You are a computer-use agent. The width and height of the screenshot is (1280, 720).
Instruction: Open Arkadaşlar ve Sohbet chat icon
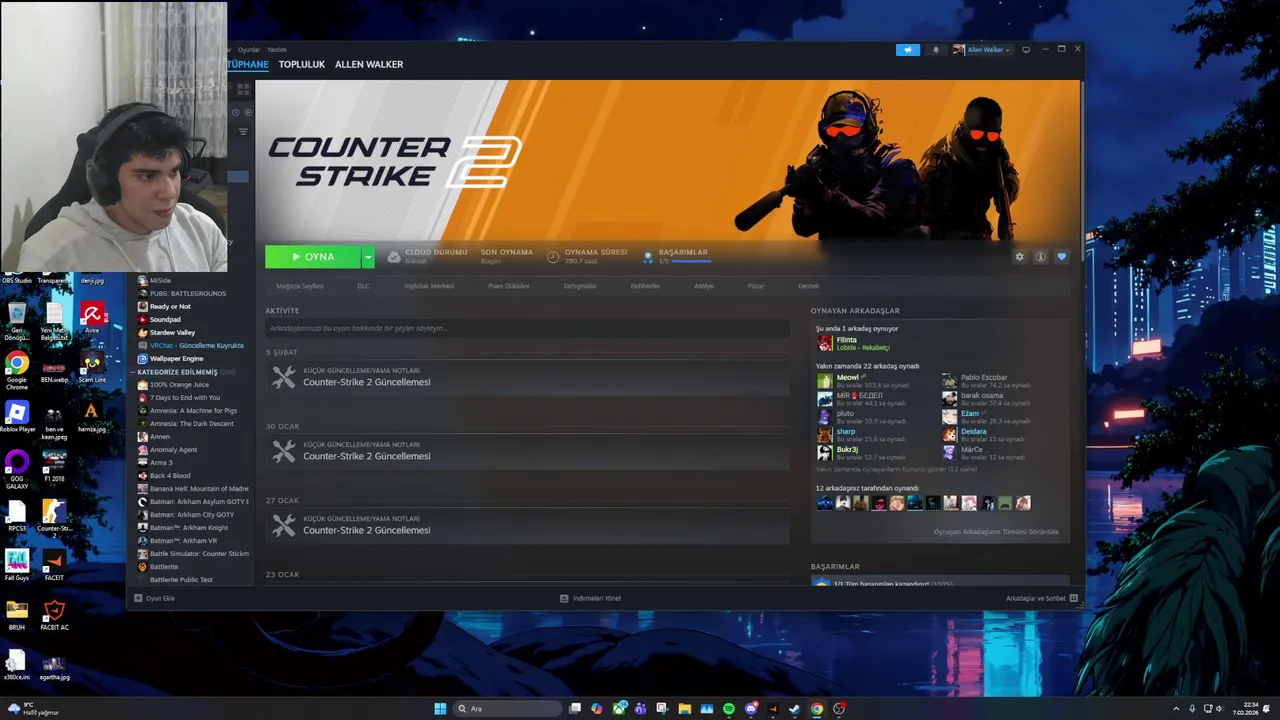point(1073,598)
